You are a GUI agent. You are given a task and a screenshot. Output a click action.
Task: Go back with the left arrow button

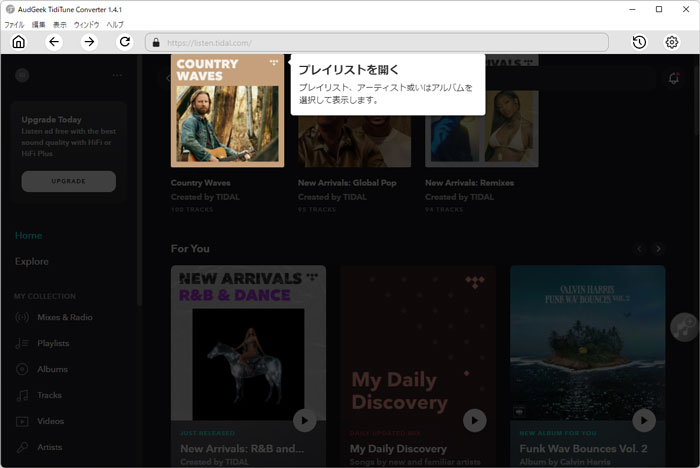[54, 42]
